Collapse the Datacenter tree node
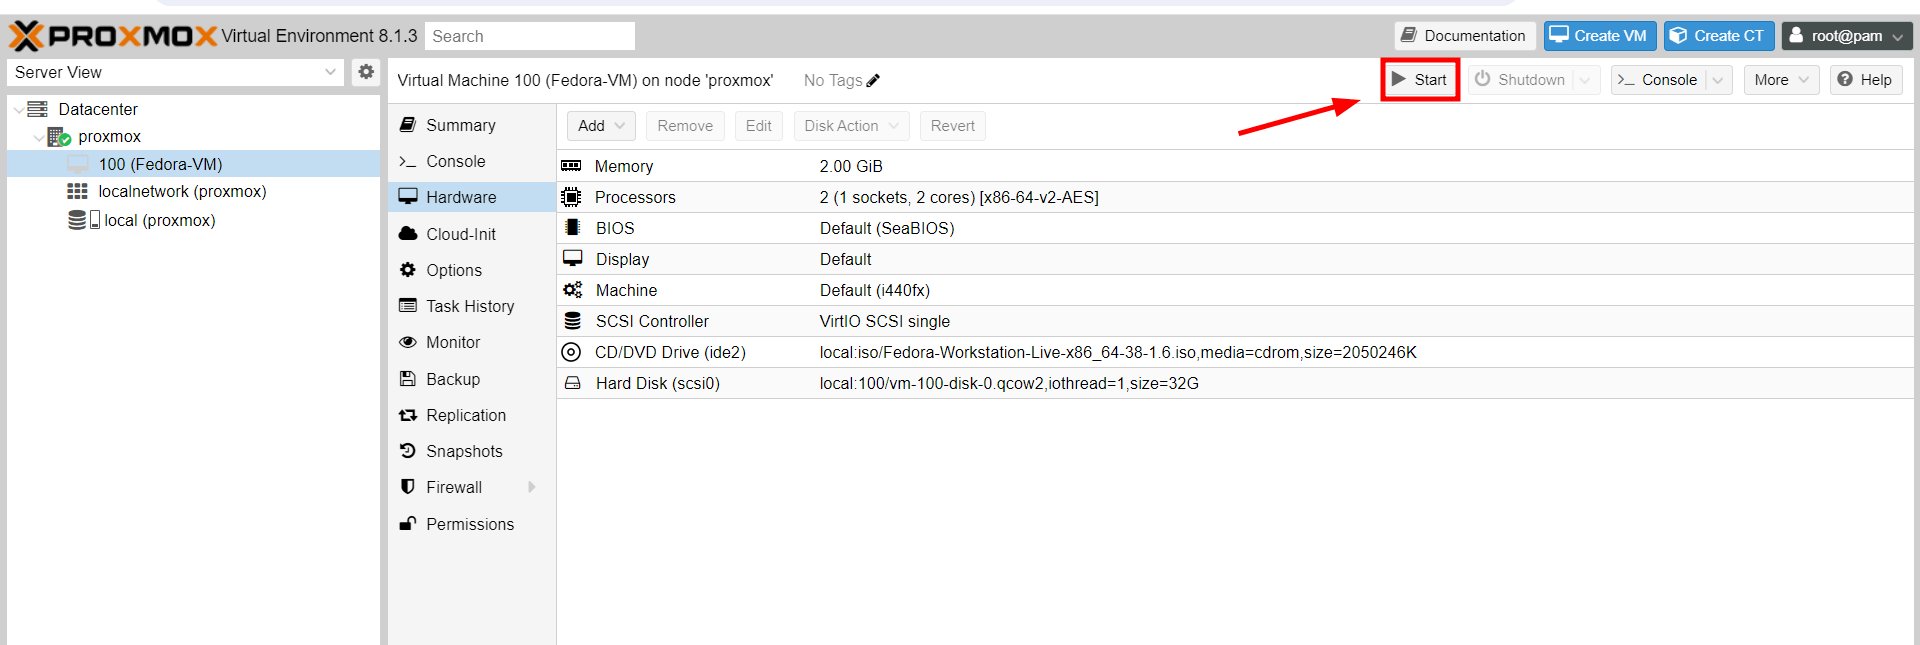Image resolution: width=1920 pixels, height=645 pixels. click(19, 110)
